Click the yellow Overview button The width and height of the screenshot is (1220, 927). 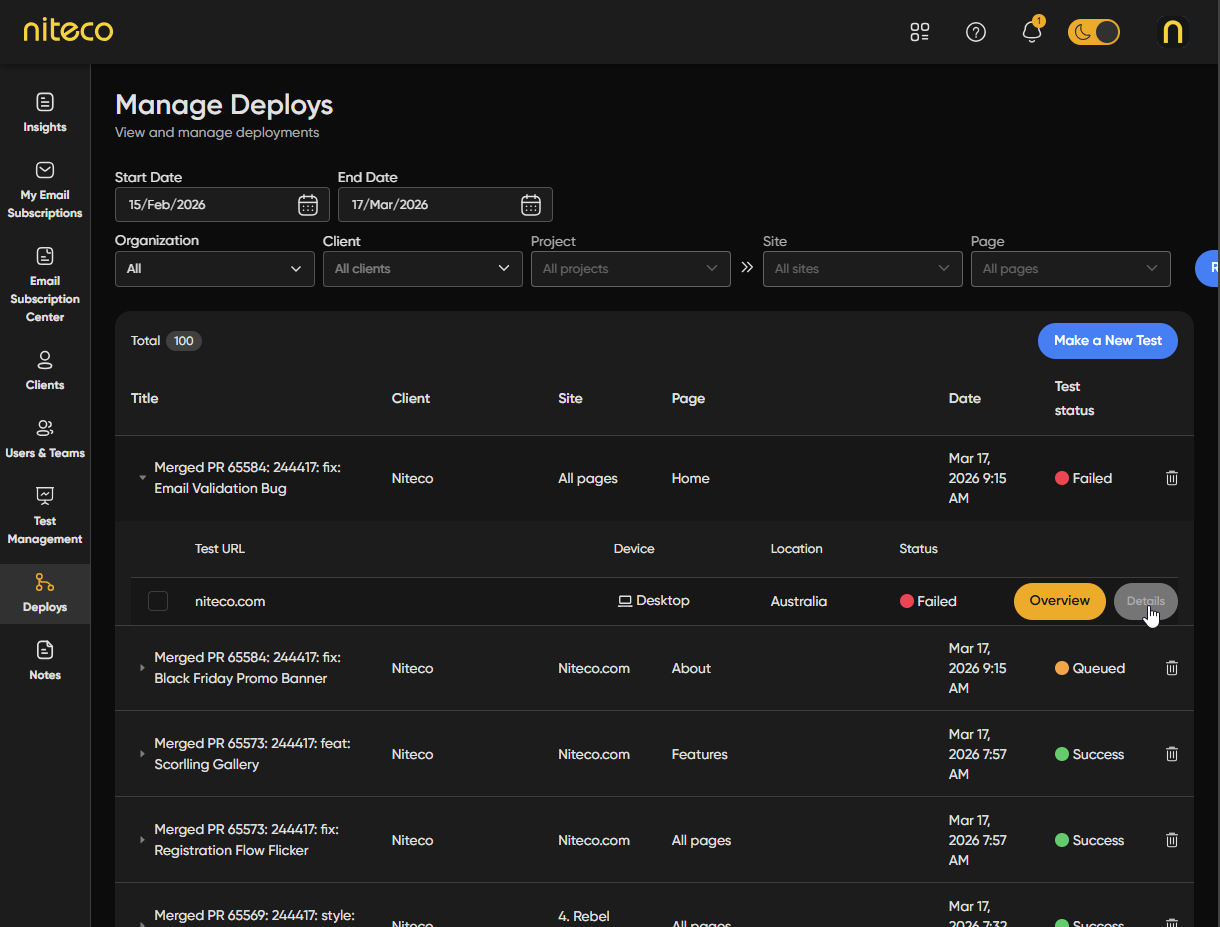coord(1059,601)
